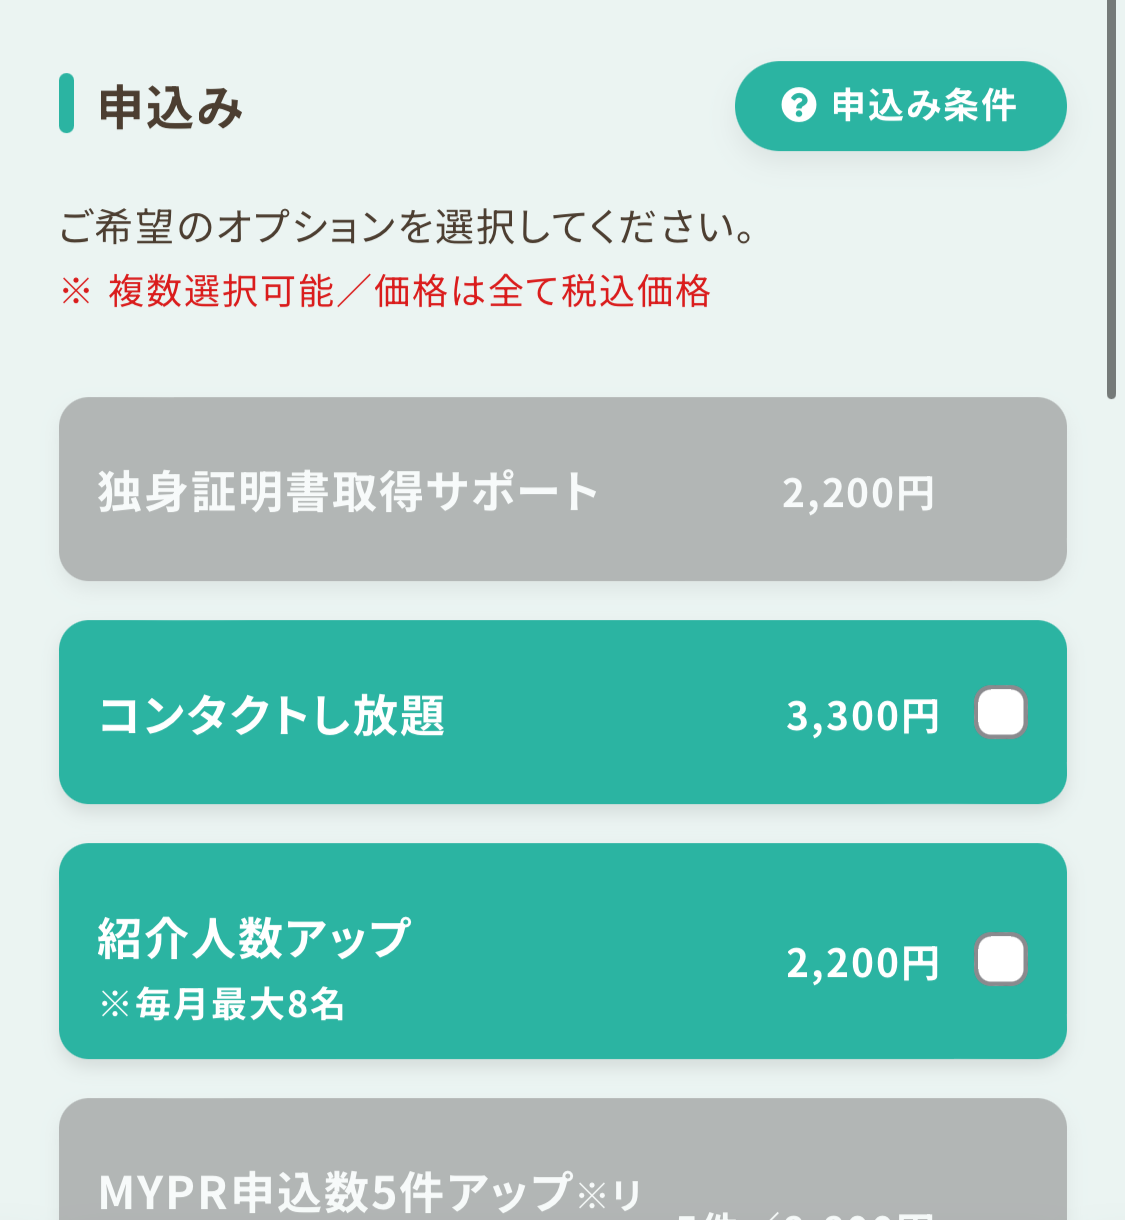The image size is (1125, 1220).
Task: Click the question mark icon in 申込み条件
Action: [798, 105]
